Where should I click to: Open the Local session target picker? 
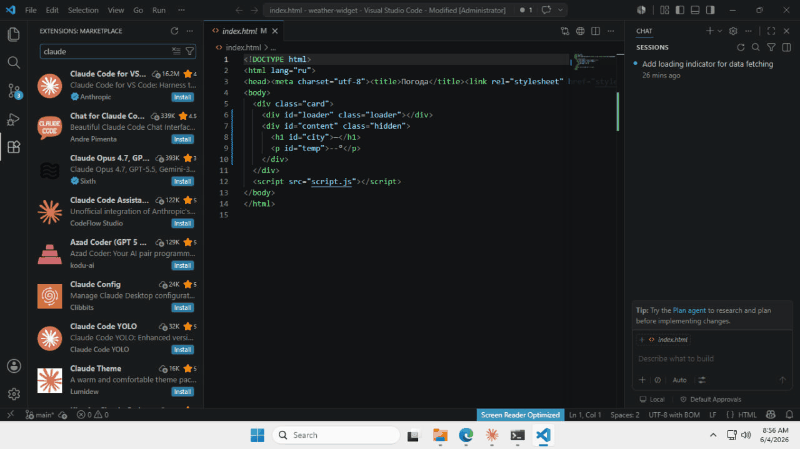[x=652, y=400]
